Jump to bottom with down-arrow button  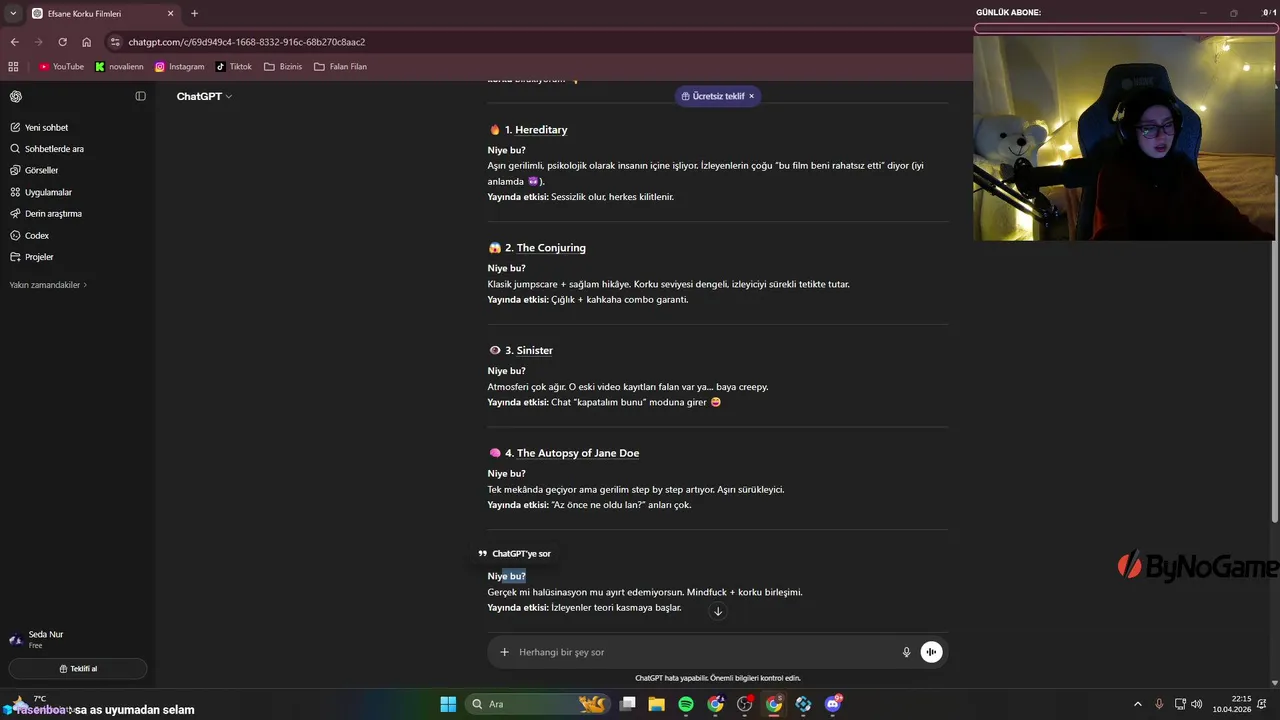coord(717,611)
